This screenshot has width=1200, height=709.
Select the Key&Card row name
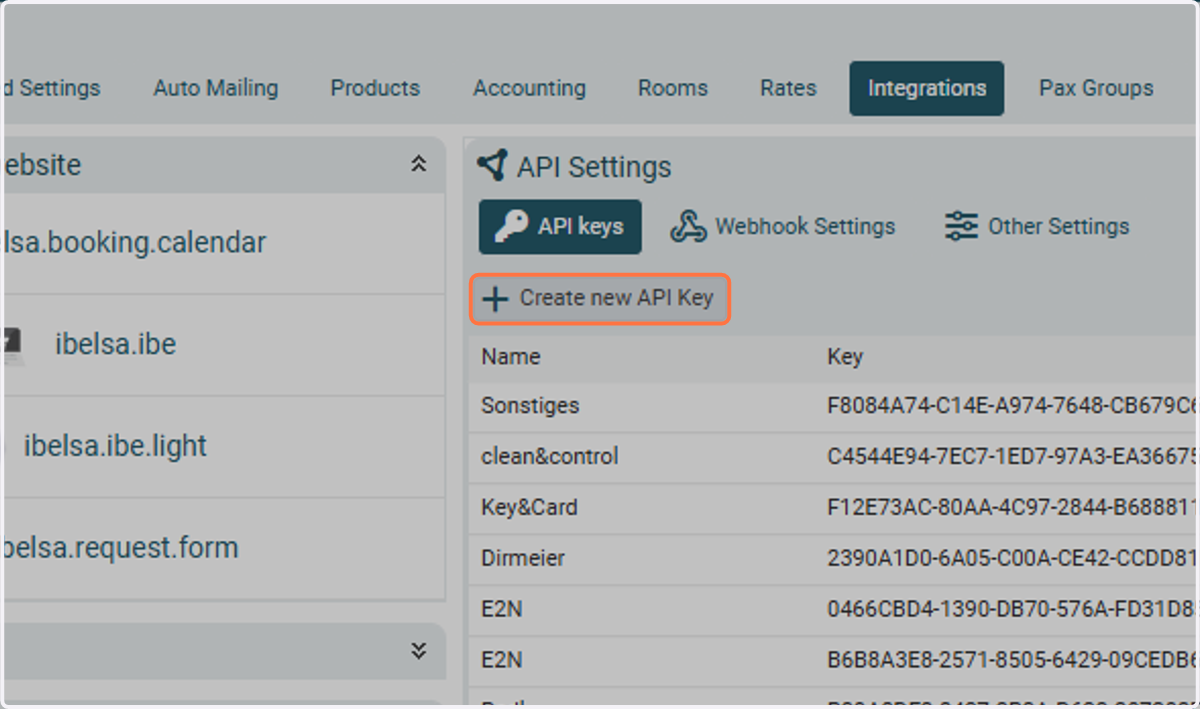click(529, 508)
